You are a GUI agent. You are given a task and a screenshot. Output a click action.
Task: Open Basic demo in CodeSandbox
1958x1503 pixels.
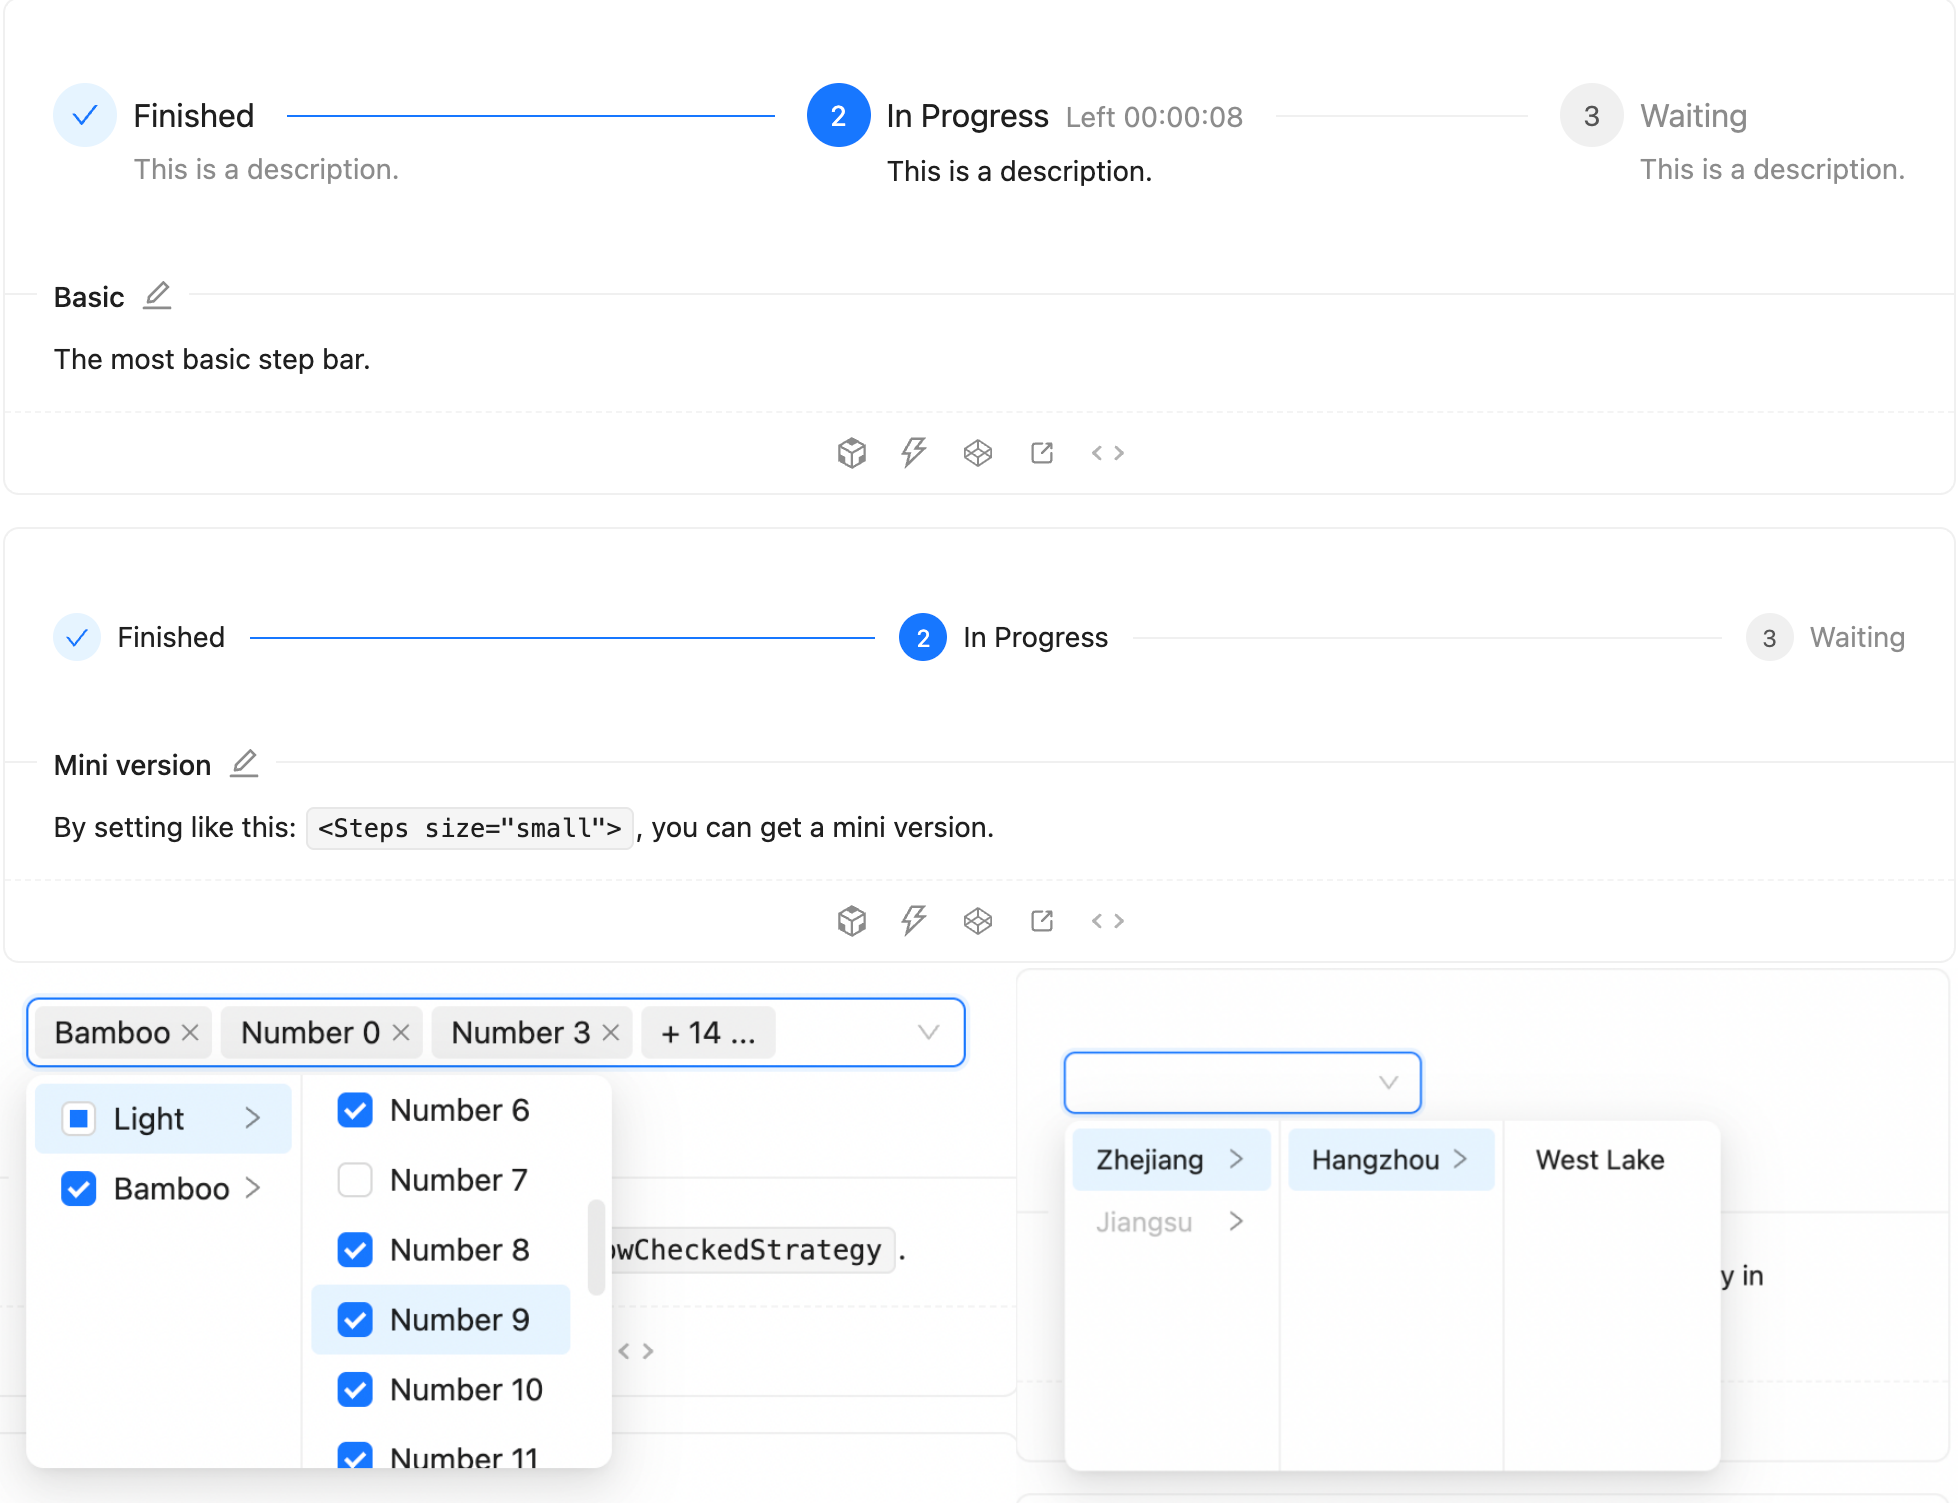[x=851, y=453]
